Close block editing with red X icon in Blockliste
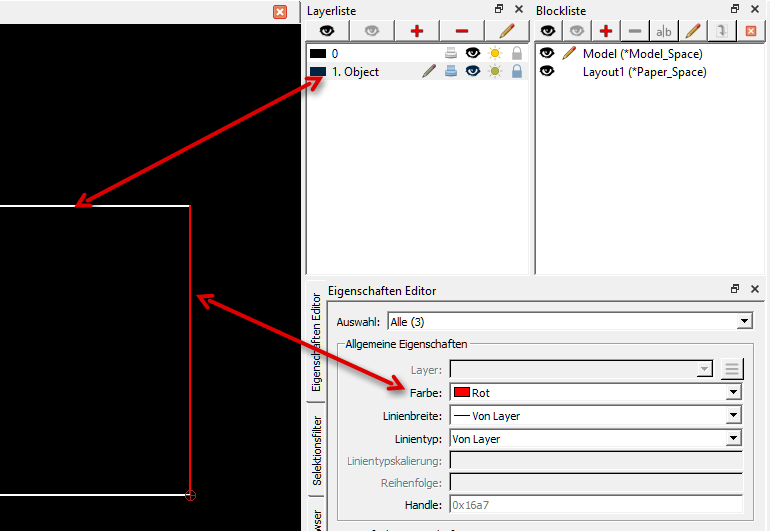 [x=751, y=31]
